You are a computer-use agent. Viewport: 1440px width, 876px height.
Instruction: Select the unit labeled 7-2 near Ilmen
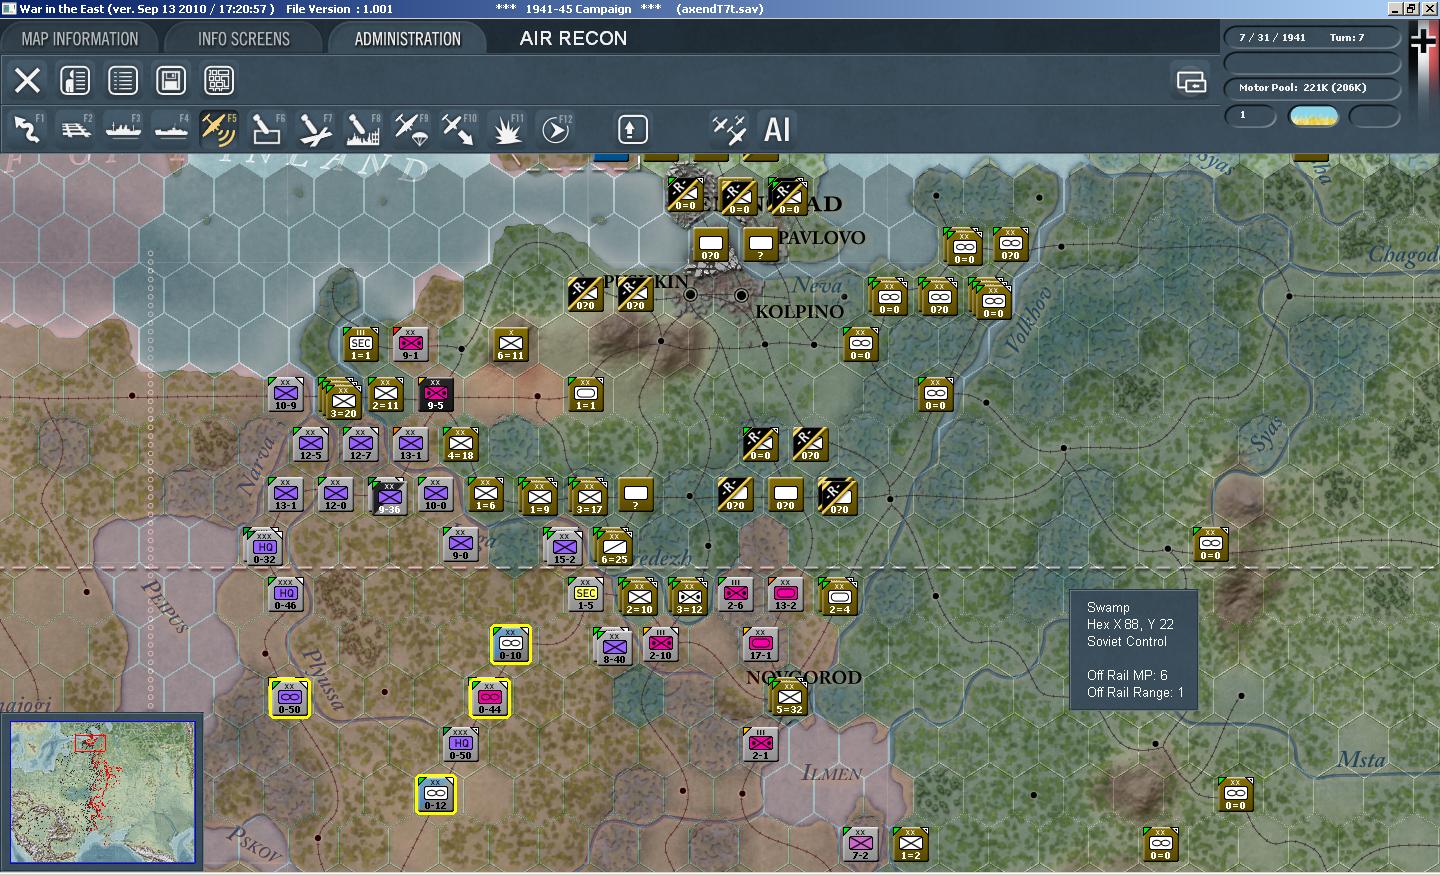861,843
